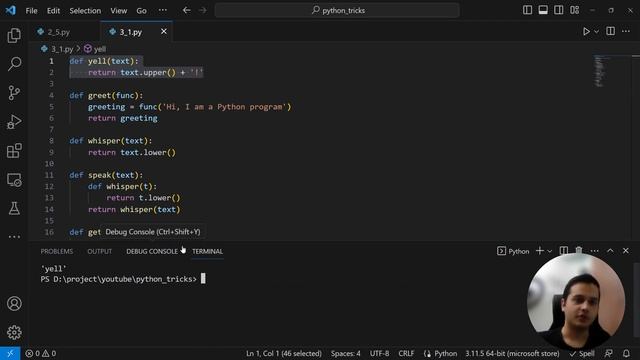
Task: Create a new terminal with plus icon
Action: 540,251
